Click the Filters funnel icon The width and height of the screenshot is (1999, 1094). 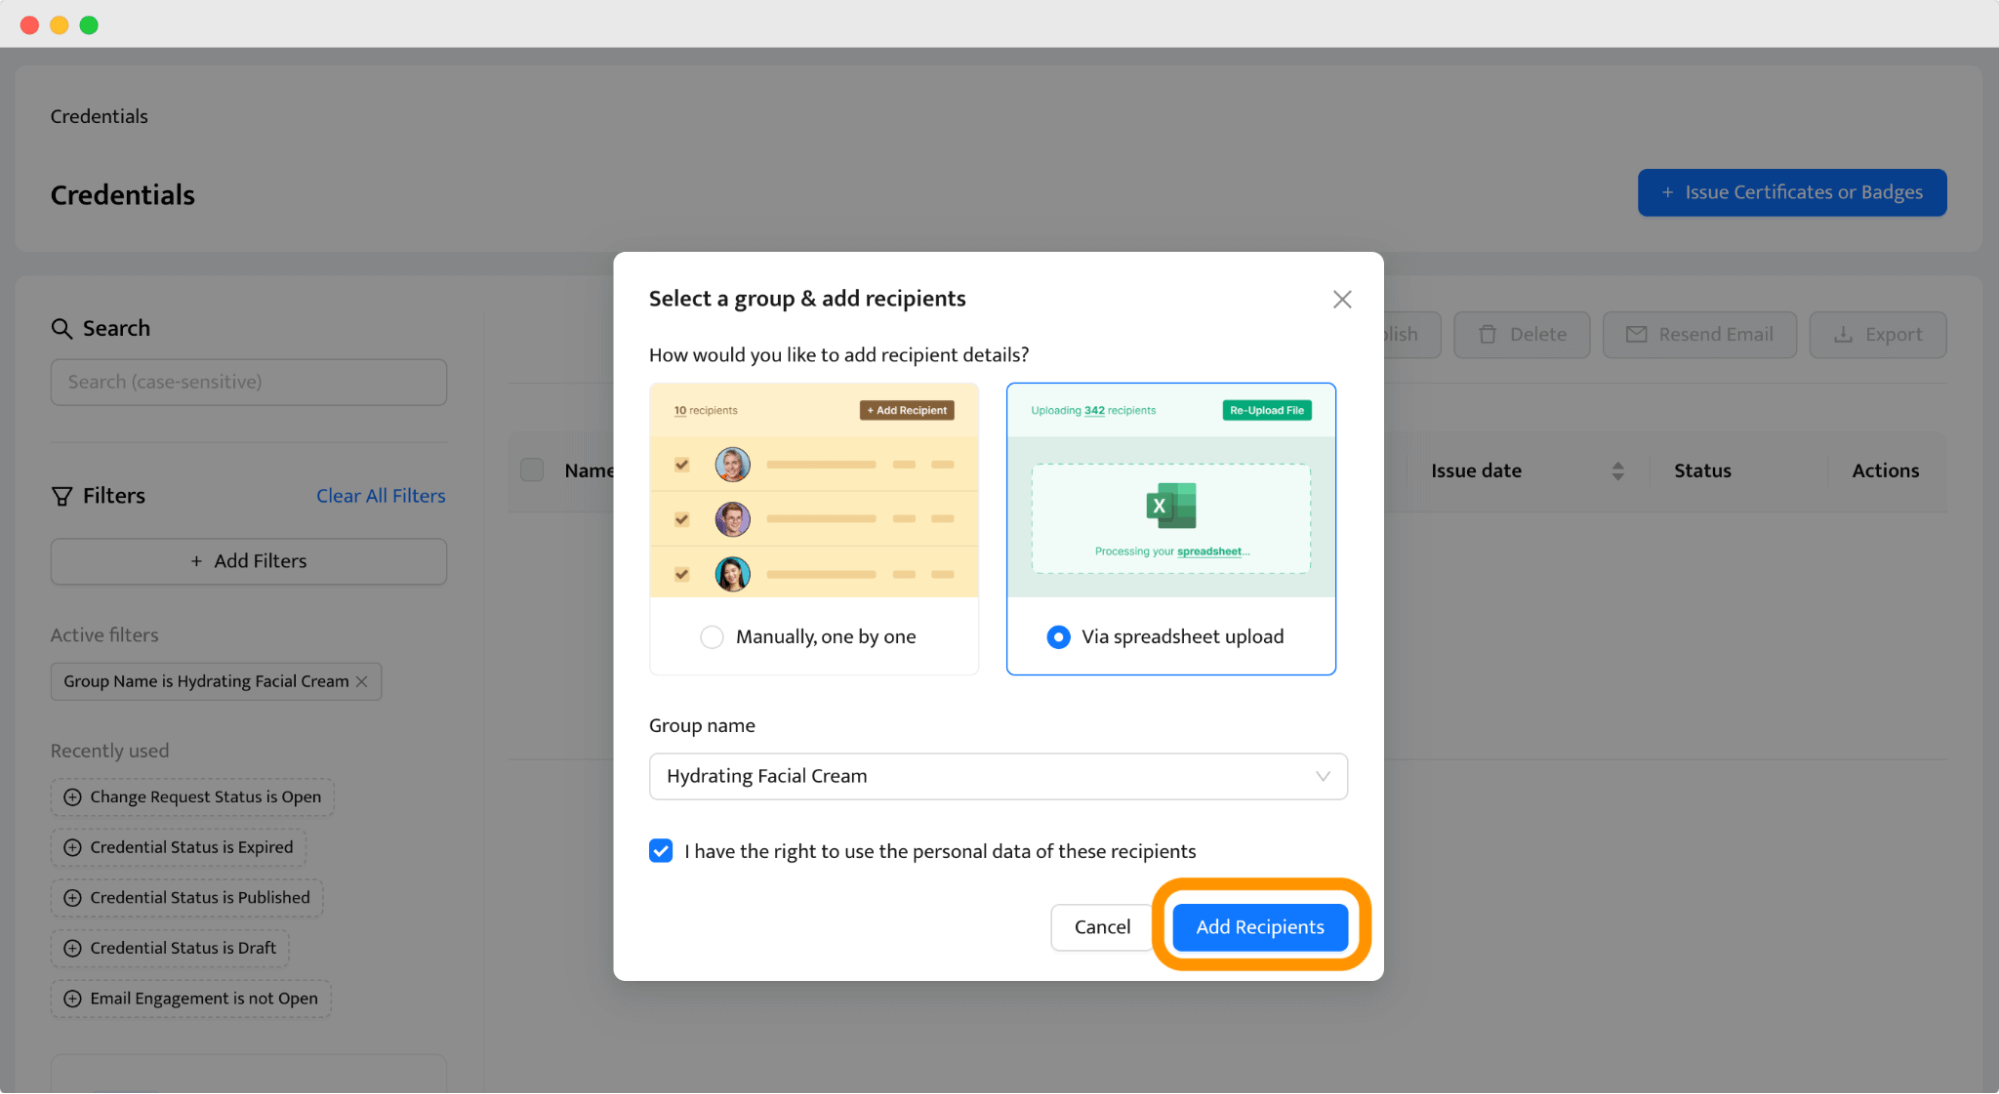62,496
